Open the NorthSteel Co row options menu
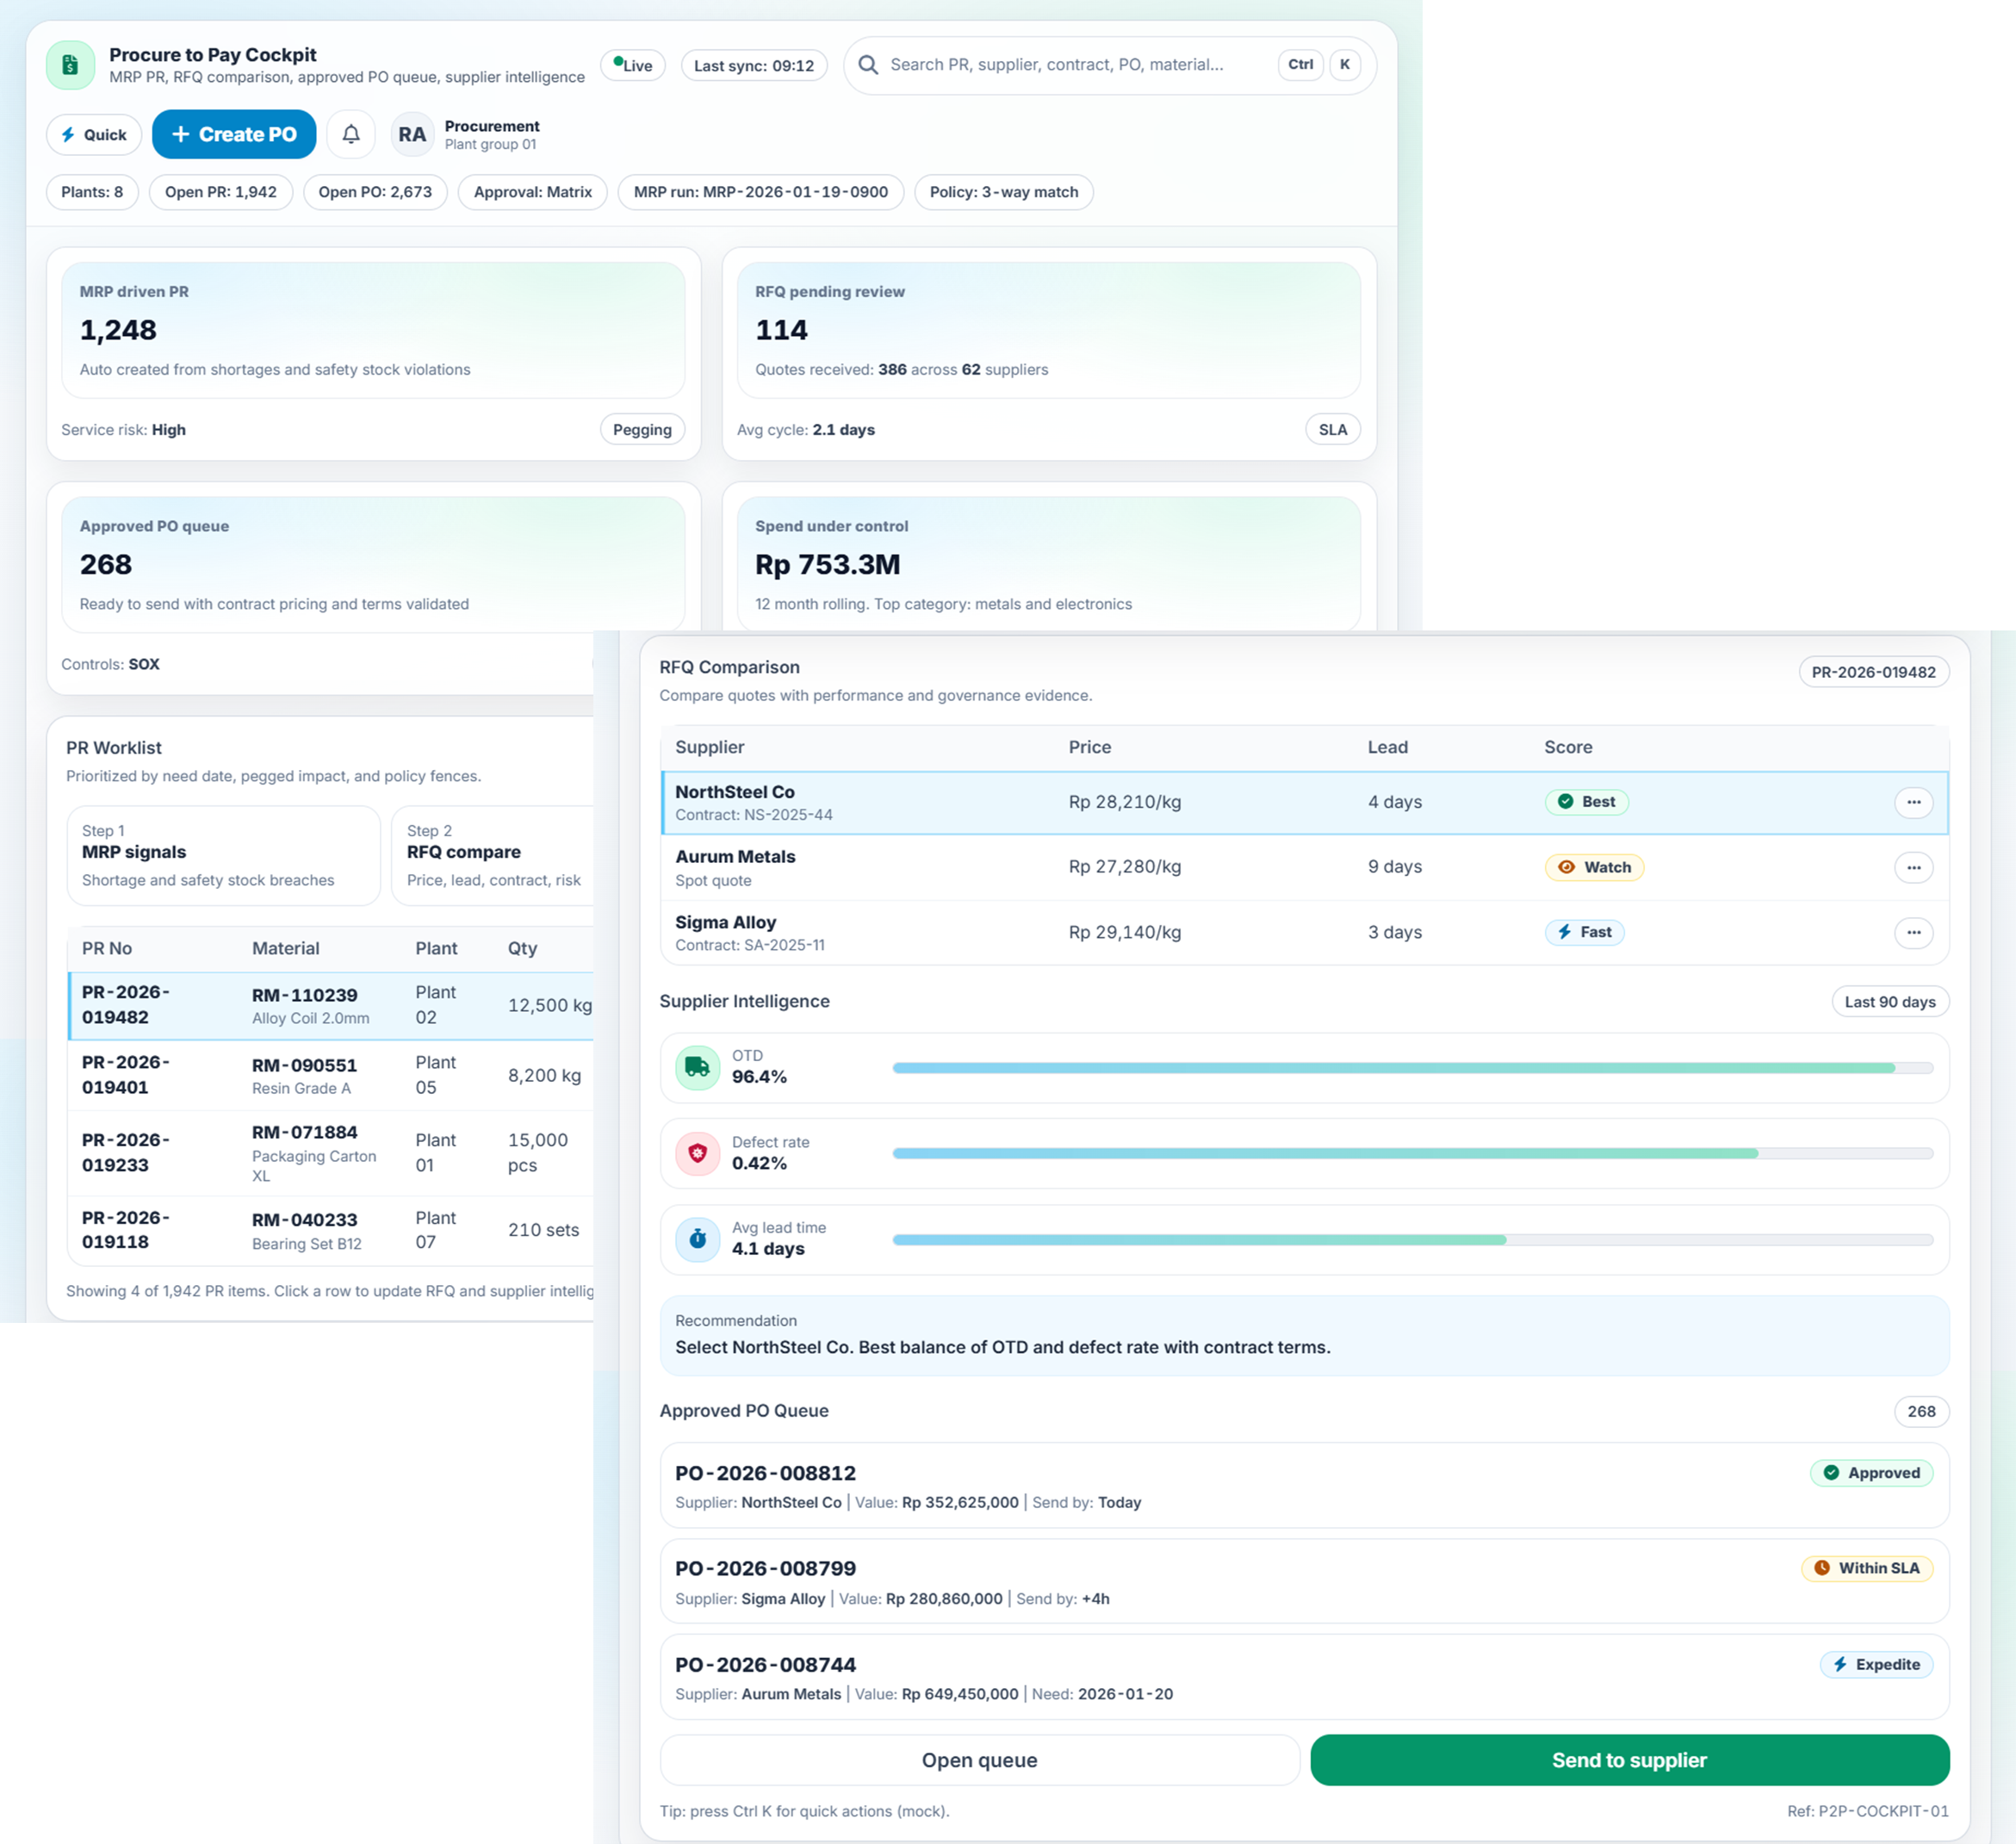 pos(1912,802)
